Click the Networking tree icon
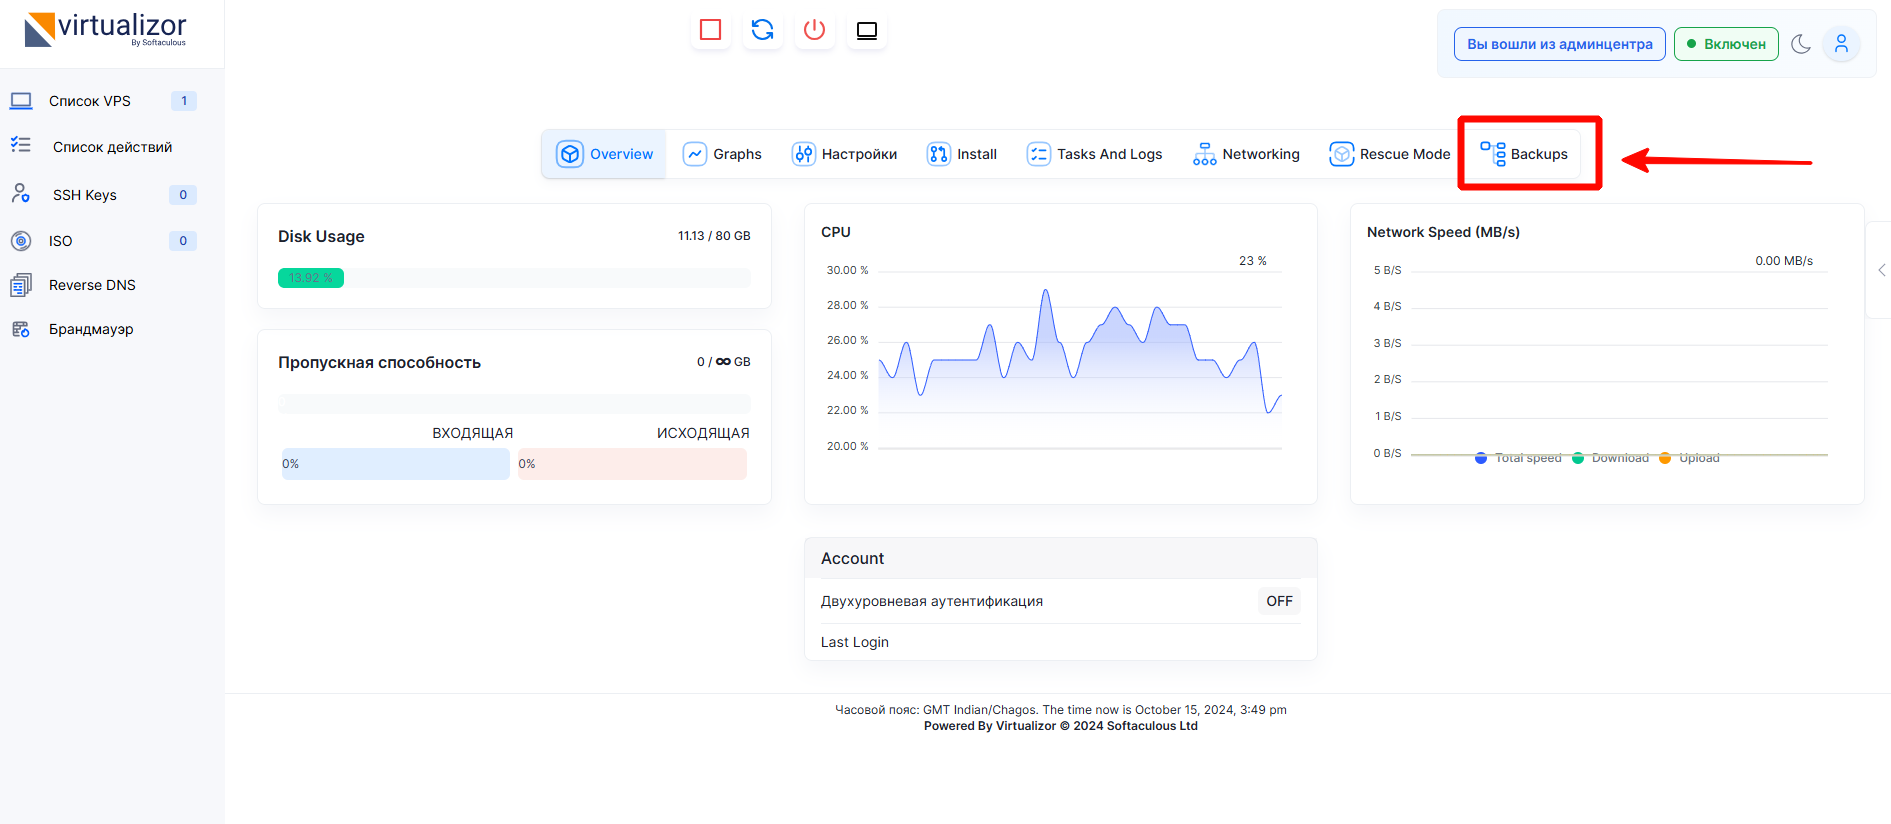This screenshot has height=824, width=1891. [1205, 154]
